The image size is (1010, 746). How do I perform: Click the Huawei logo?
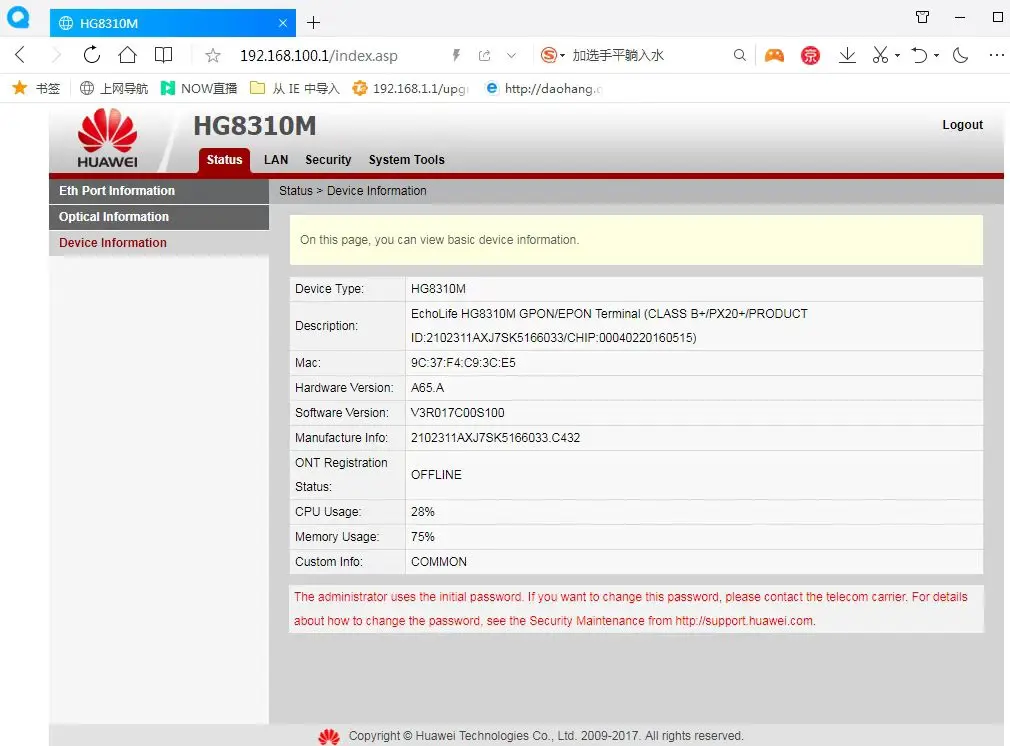(108, 138)
